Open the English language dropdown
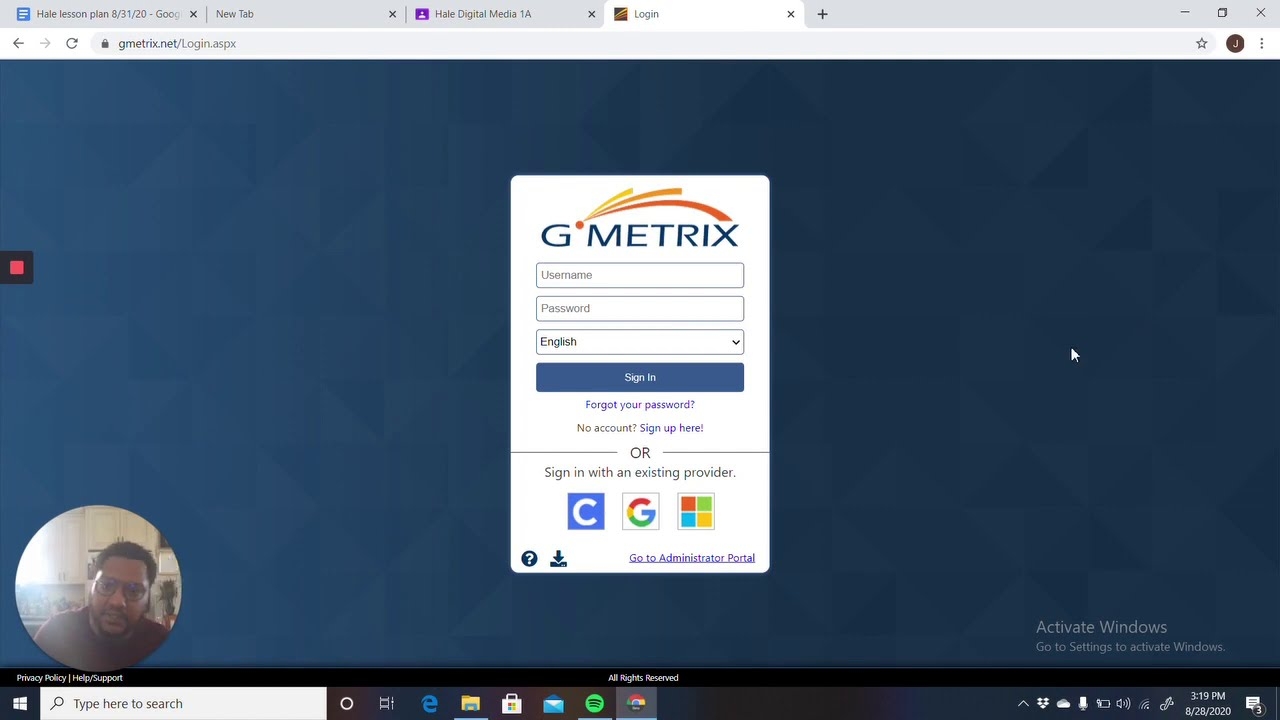Screen dimensions: 1280x720 640,342
